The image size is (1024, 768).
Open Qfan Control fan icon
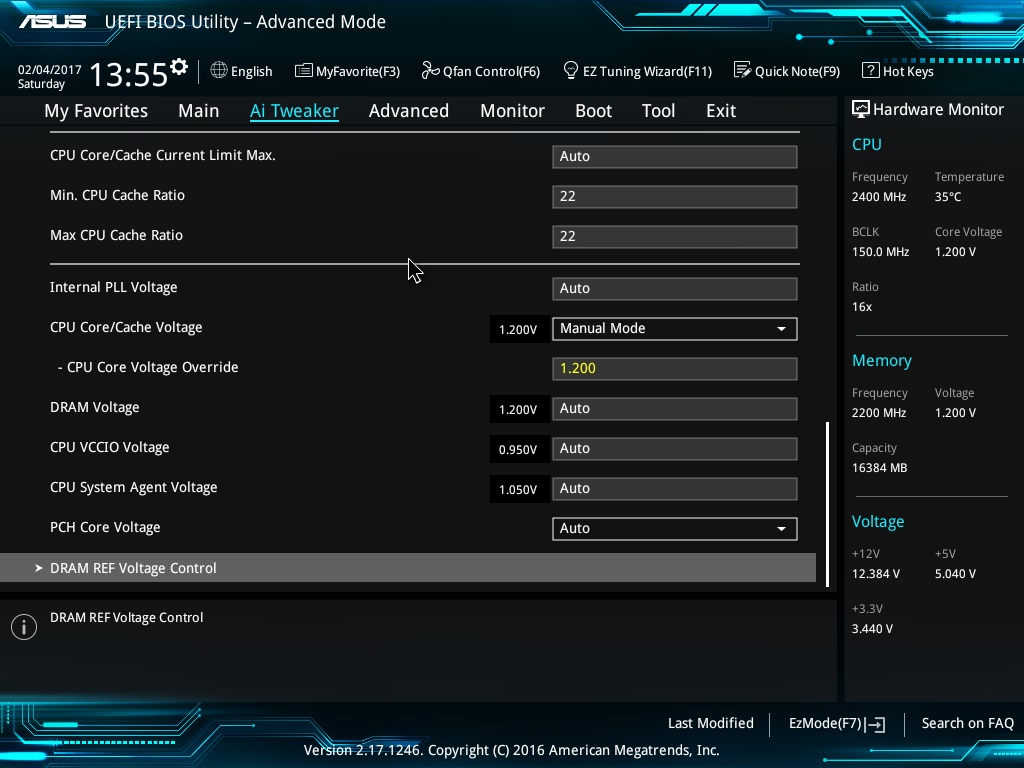430,70
